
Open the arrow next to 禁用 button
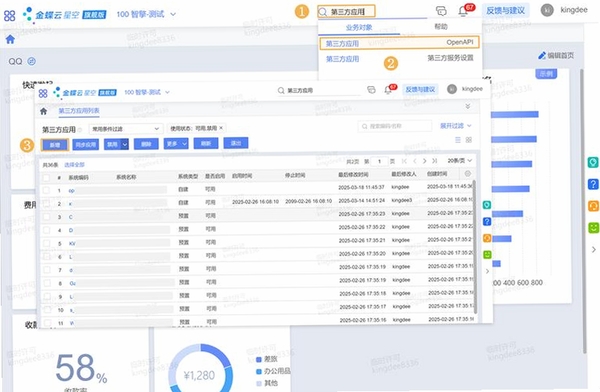click(x=125, y=144)
